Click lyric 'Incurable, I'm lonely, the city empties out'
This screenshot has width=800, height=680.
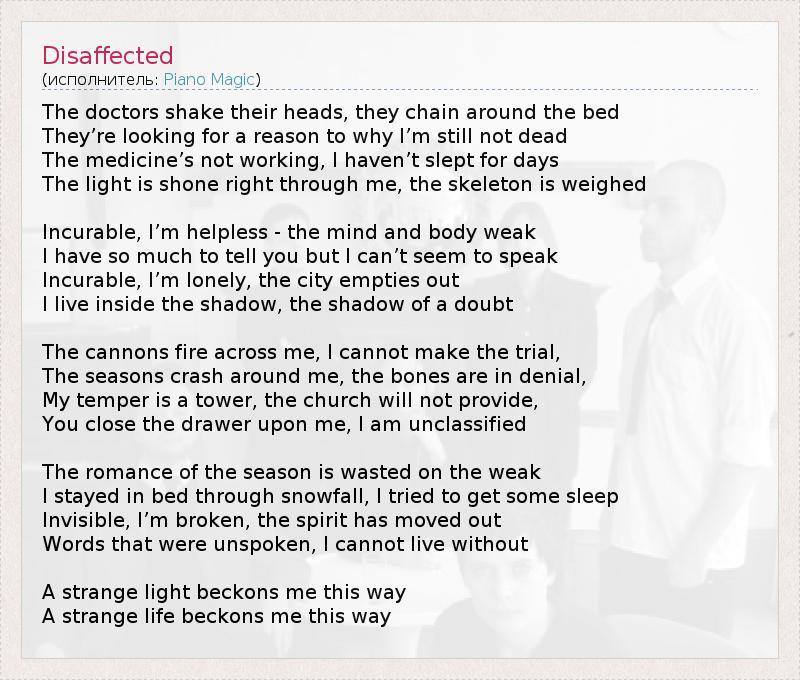coord(251,280)
